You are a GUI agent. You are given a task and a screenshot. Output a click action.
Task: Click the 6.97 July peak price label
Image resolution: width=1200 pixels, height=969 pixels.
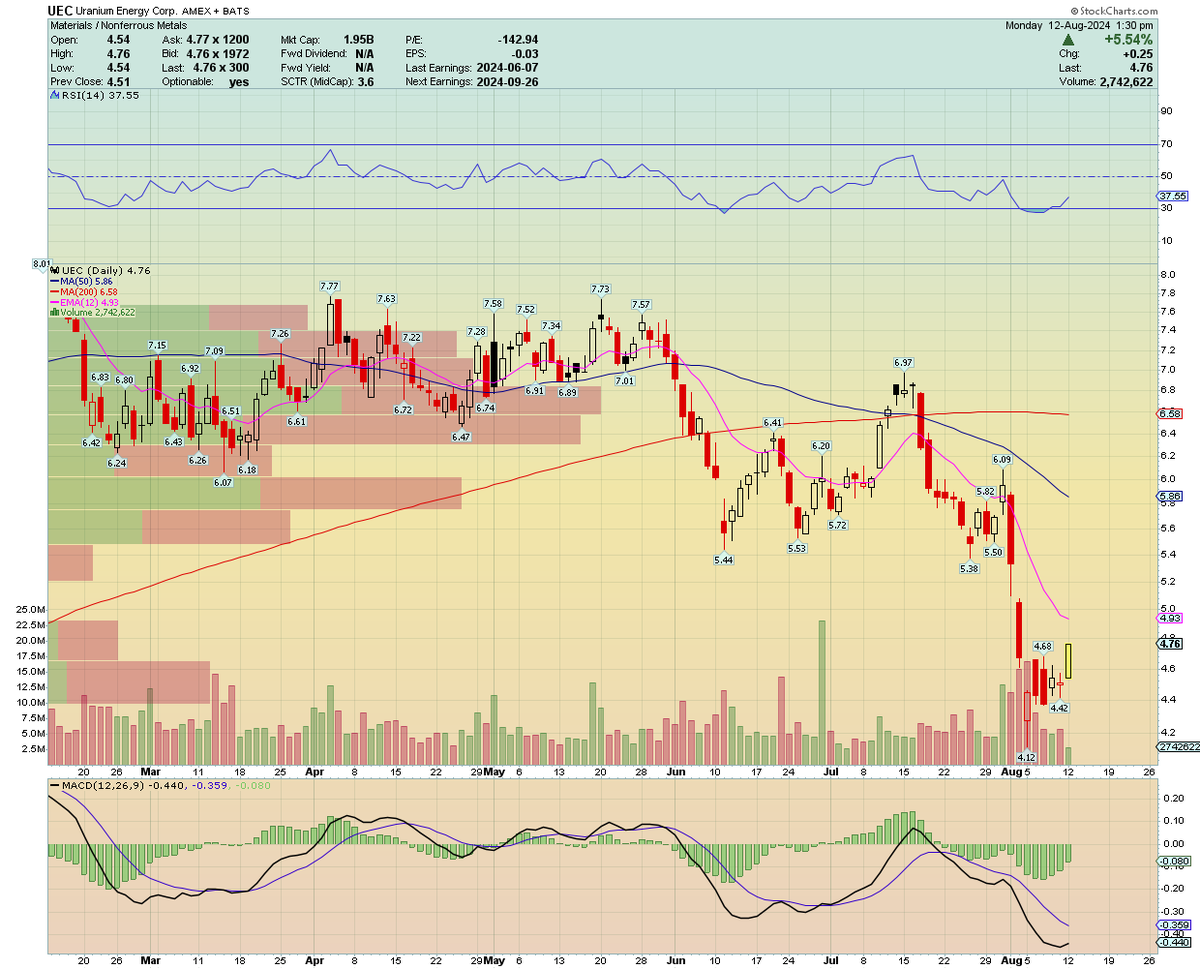(x=902, y=362)
